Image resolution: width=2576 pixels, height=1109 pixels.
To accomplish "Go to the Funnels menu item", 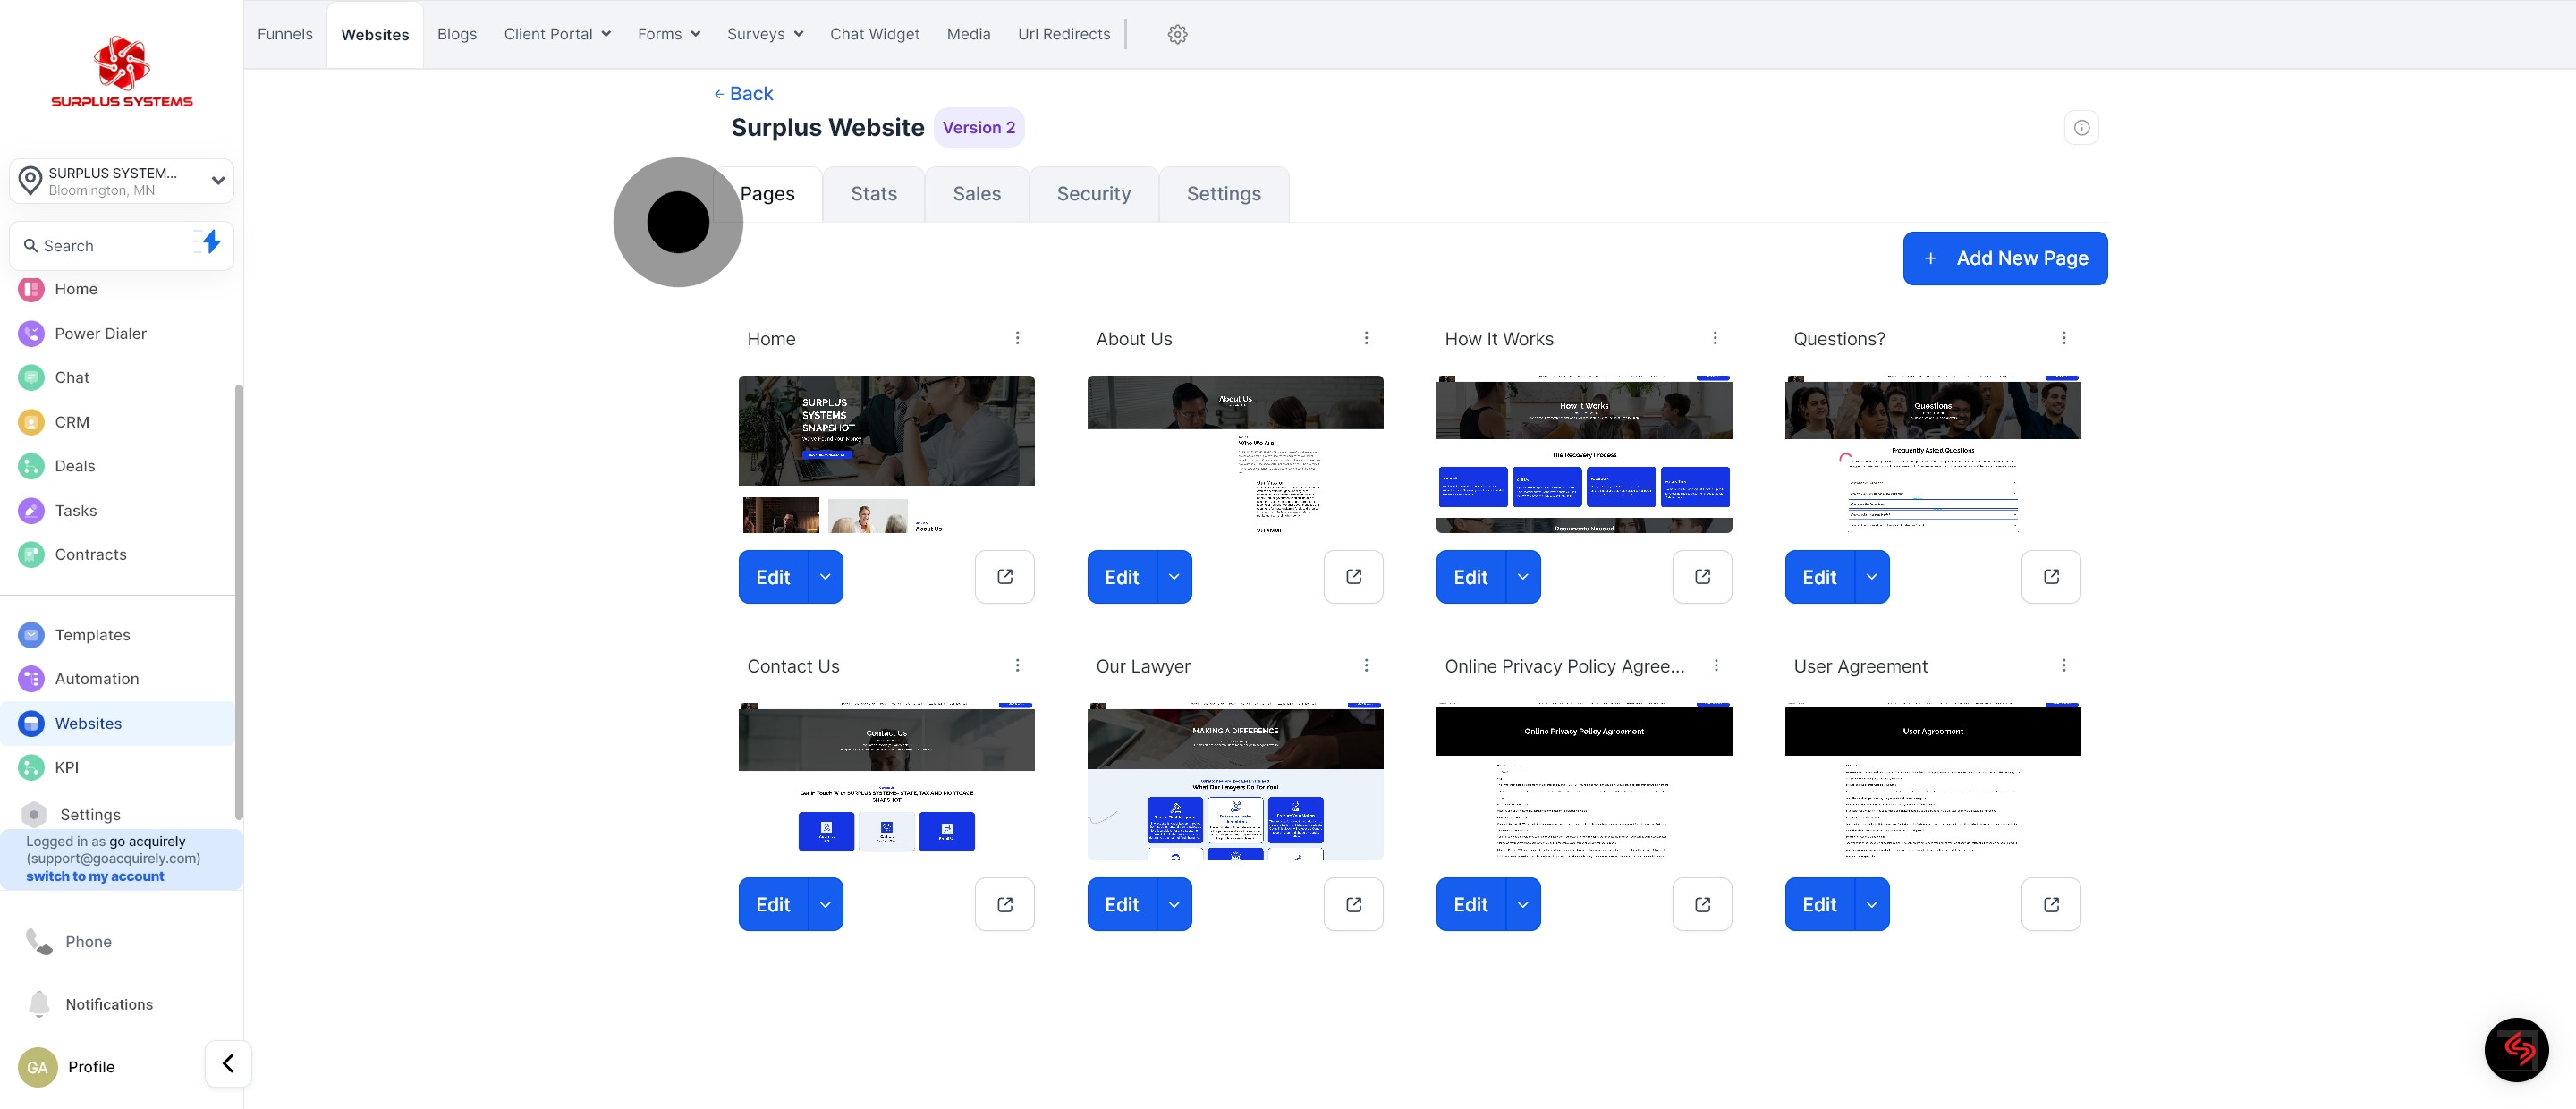I will tap(285, 34).
